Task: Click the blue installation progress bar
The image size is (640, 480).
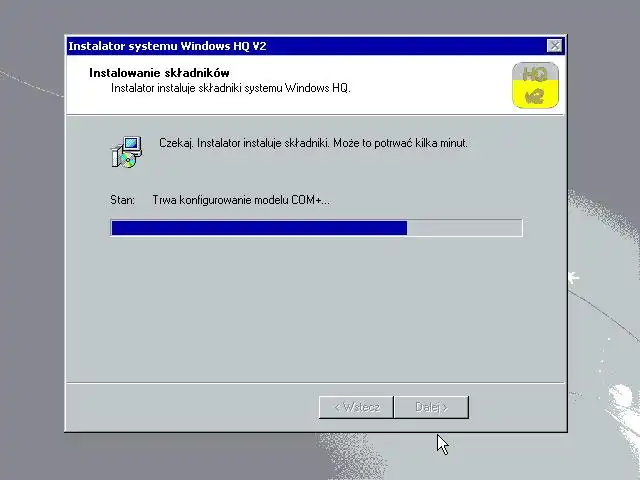Action: tap(316, 228)
